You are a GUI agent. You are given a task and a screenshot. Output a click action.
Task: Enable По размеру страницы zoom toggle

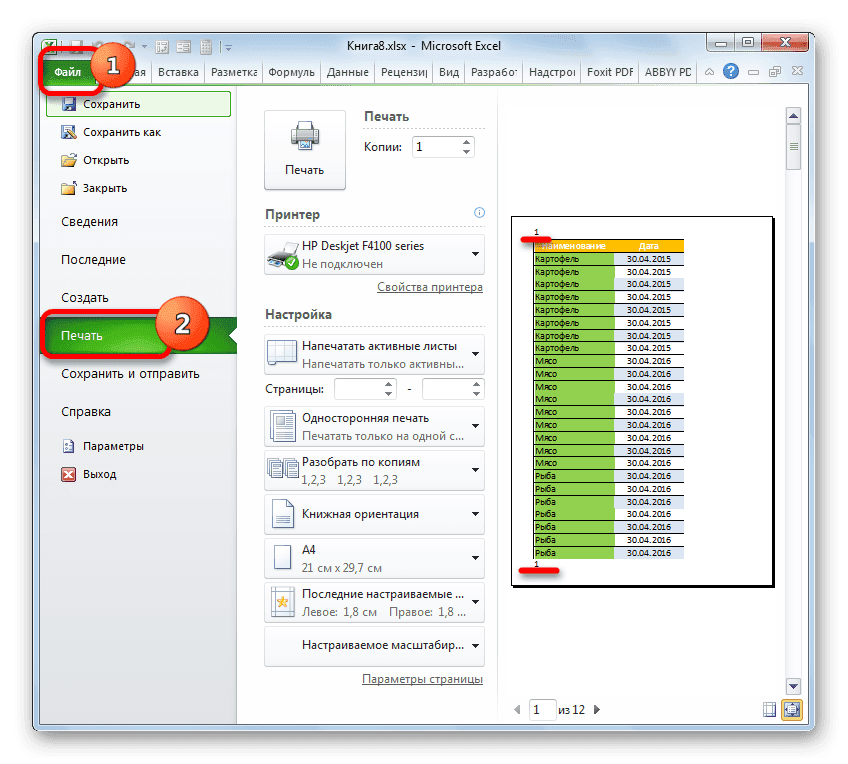click(x=793, y=709)
